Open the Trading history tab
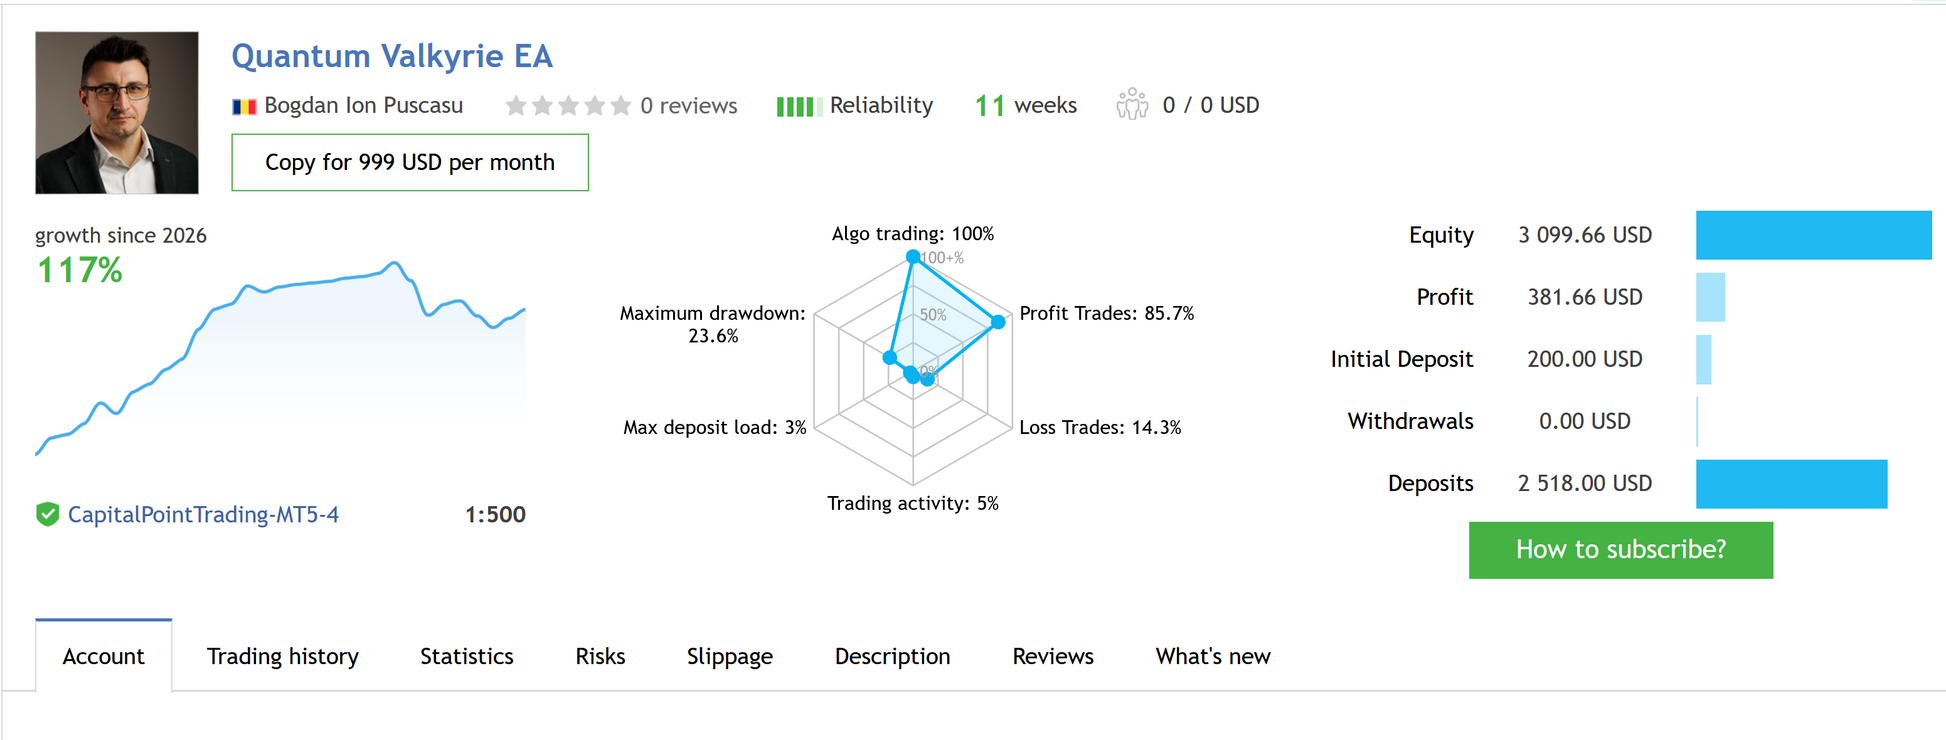 282,656
